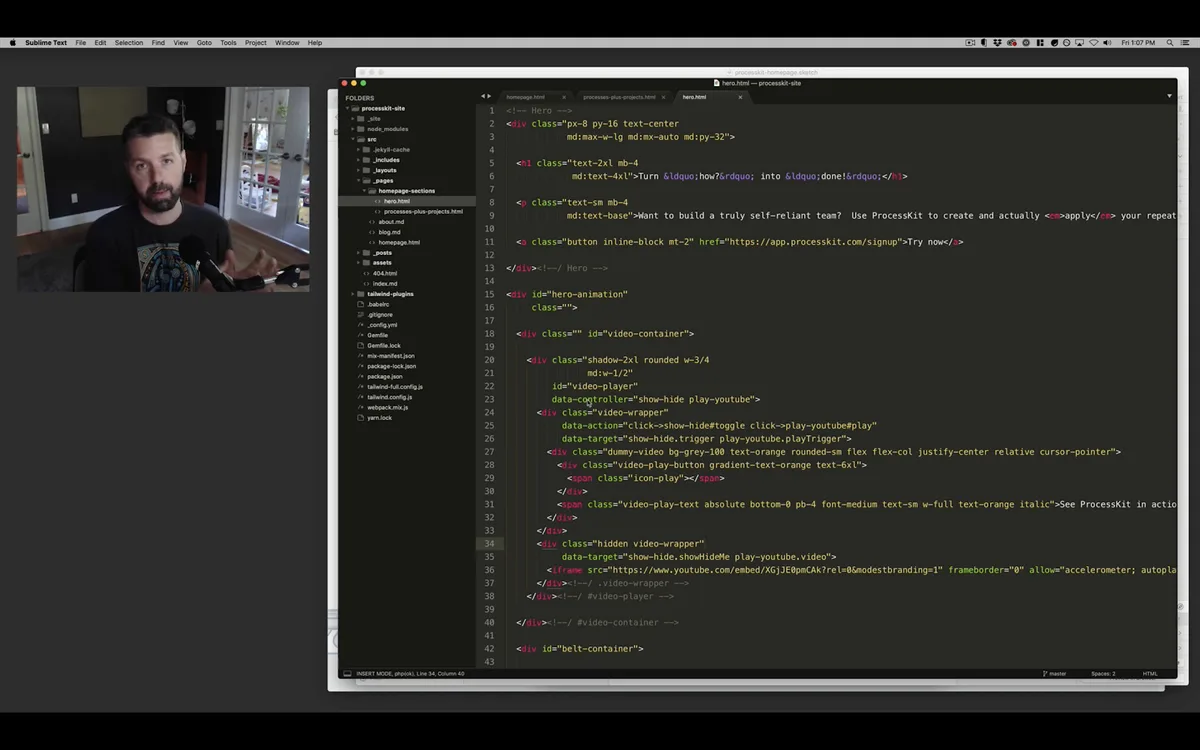Click the tab history left arrow
1200x750 pixels.
click(483, 97)
